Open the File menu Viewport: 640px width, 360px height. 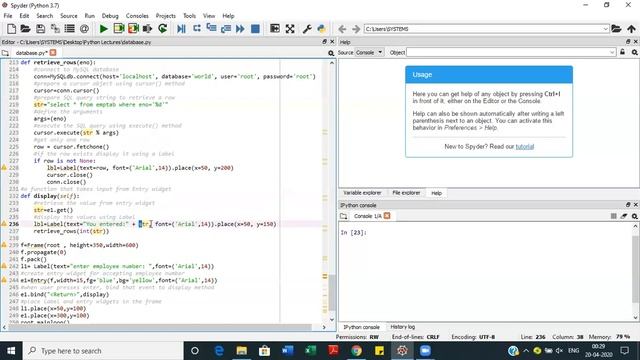point(8,16)
